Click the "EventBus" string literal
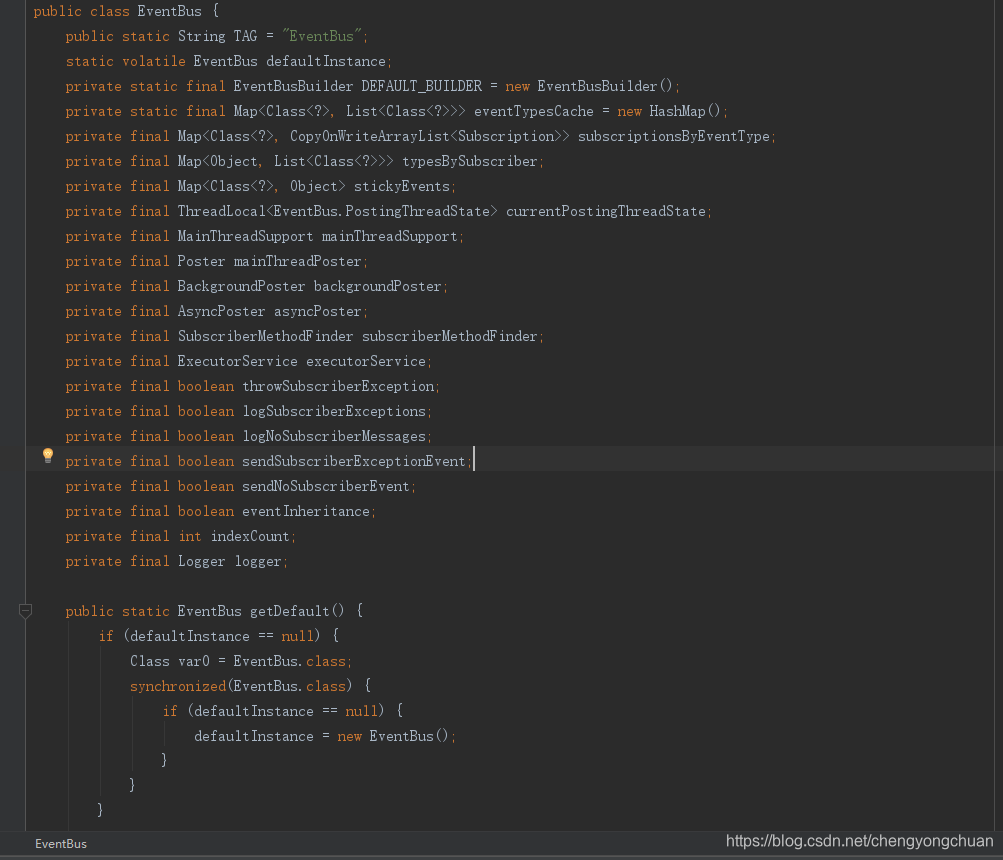The width and height of the screenshot is (1003, 860). (322, 36)
